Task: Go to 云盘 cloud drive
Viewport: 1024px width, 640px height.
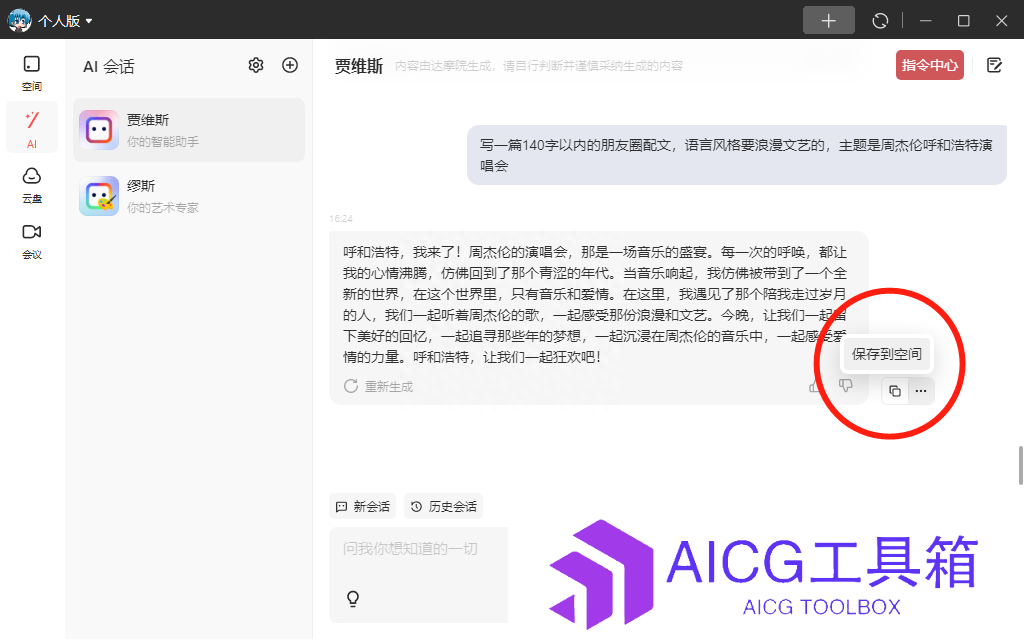Action: click(x=31, y=185)
